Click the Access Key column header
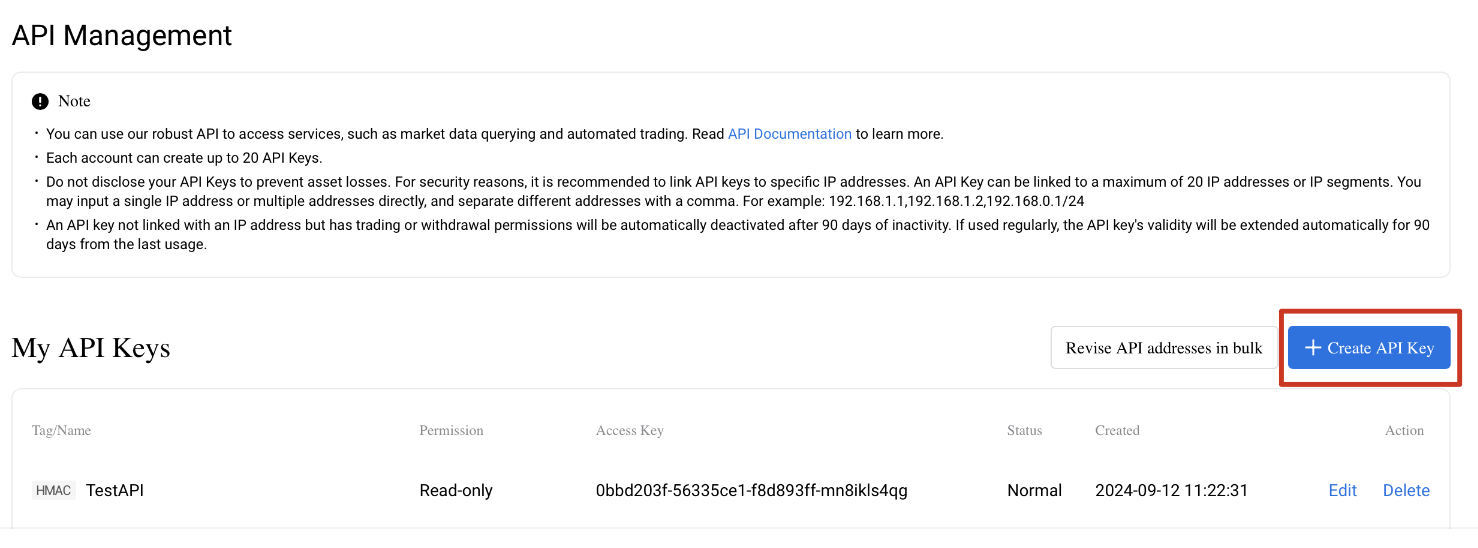 click(x=630, y=430)
